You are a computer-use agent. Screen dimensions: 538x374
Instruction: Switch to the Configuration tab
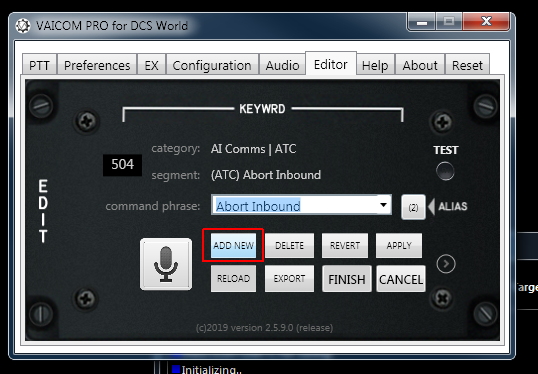pyautogui.click(x=212, y=65)
